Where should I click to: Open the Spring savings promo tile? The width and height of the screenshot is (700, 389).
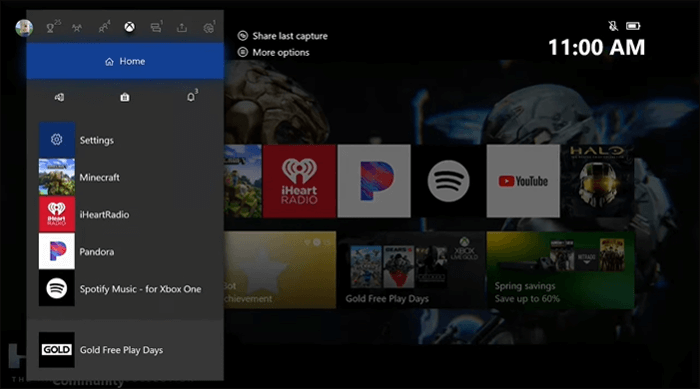tap(560, 270)
